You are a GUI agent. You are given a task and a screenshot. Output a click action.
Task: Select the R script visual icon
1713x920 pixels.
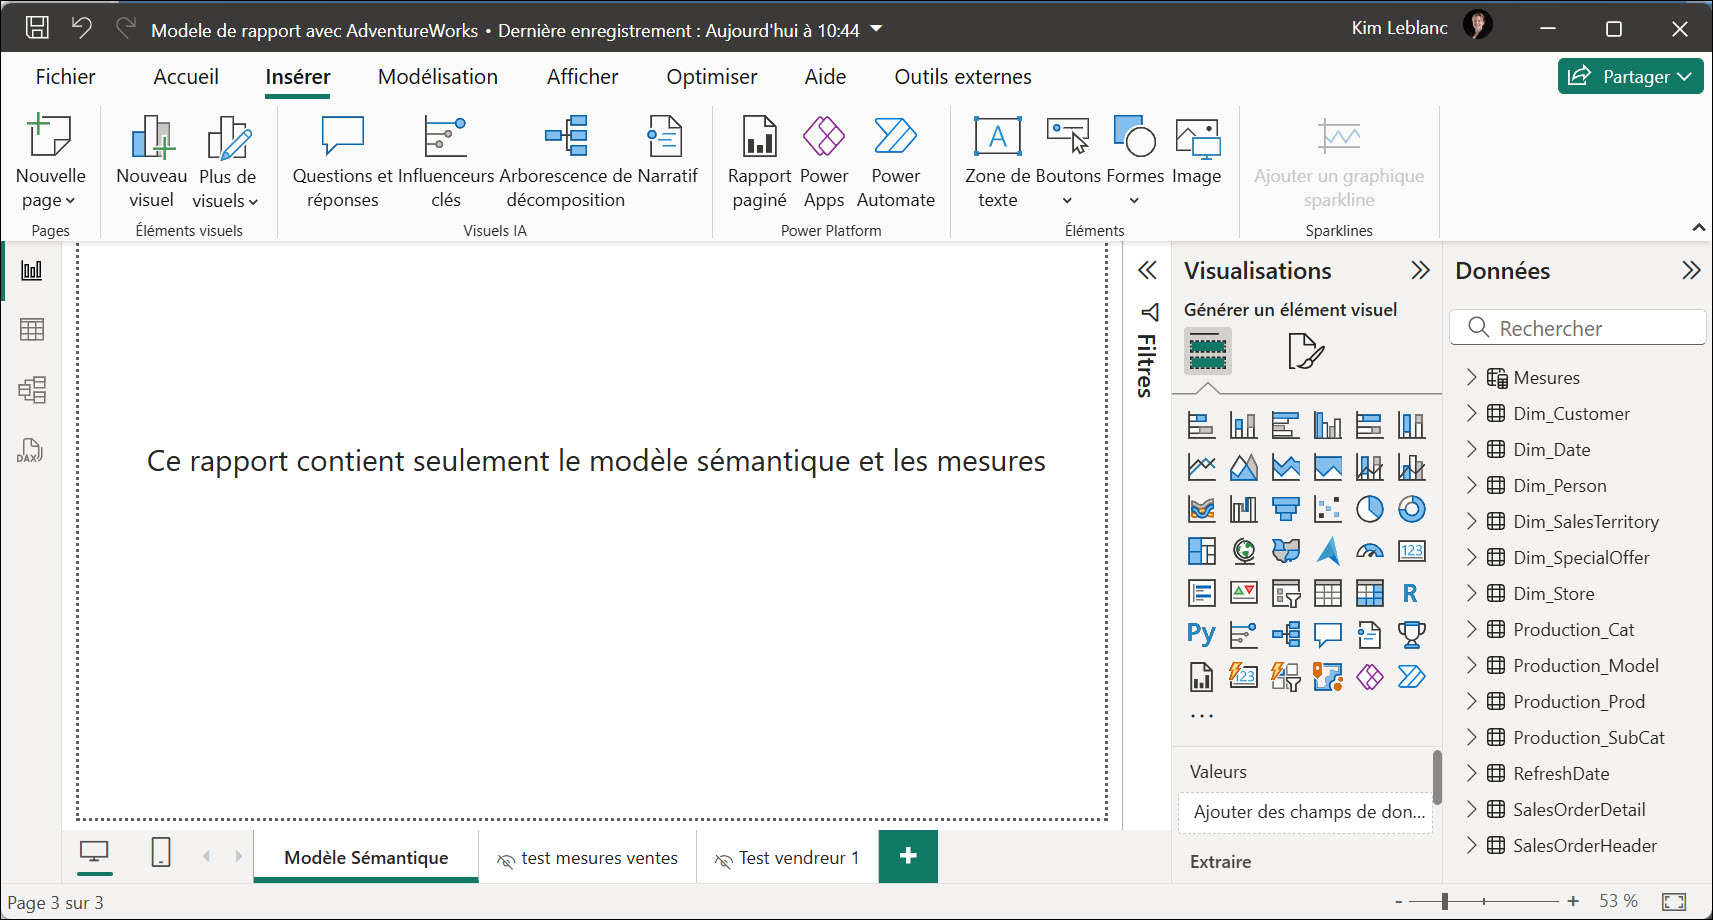click(x=1410, y=593)
